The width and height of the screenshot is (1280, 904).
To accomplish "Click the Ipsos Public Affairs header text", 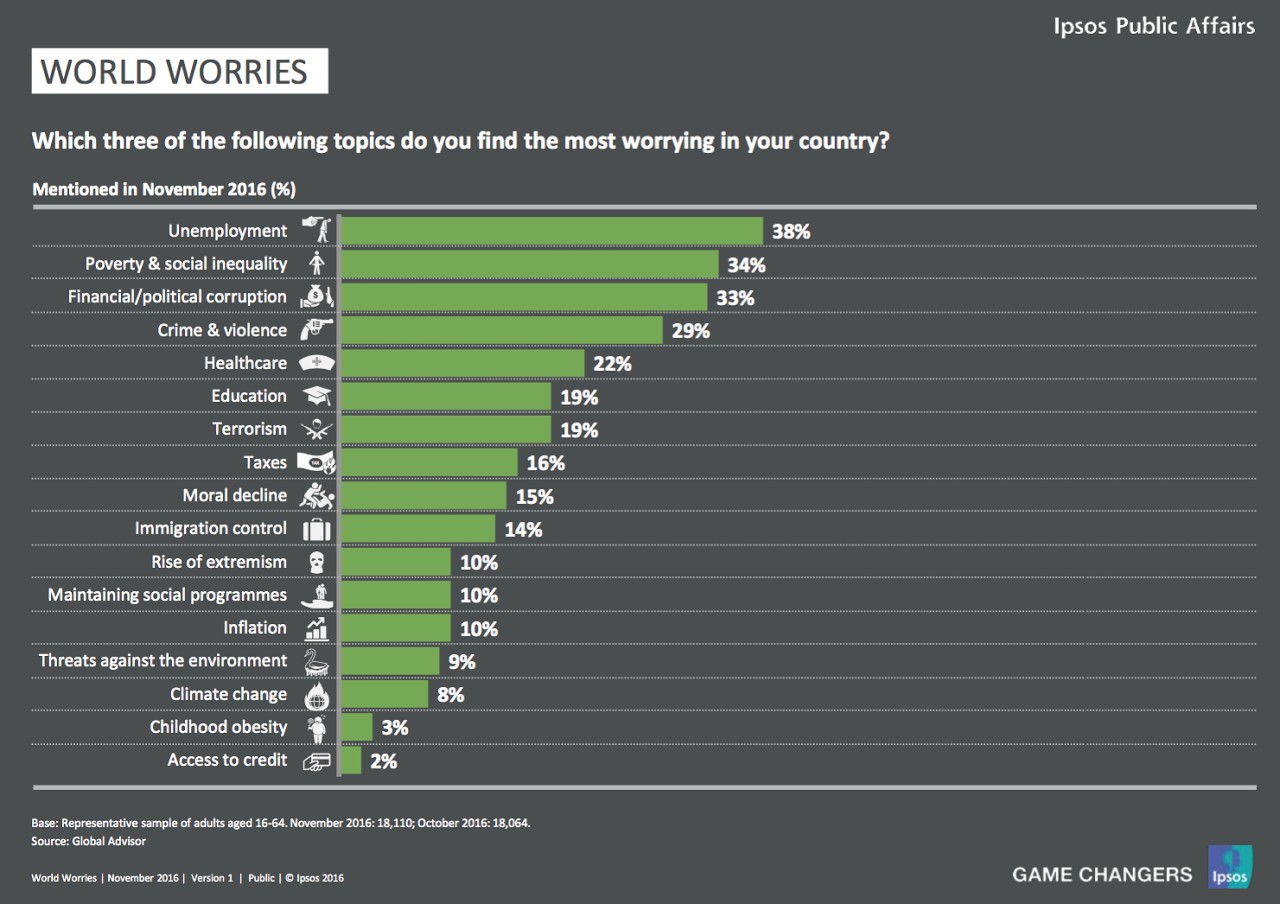I will [1154, 26].
